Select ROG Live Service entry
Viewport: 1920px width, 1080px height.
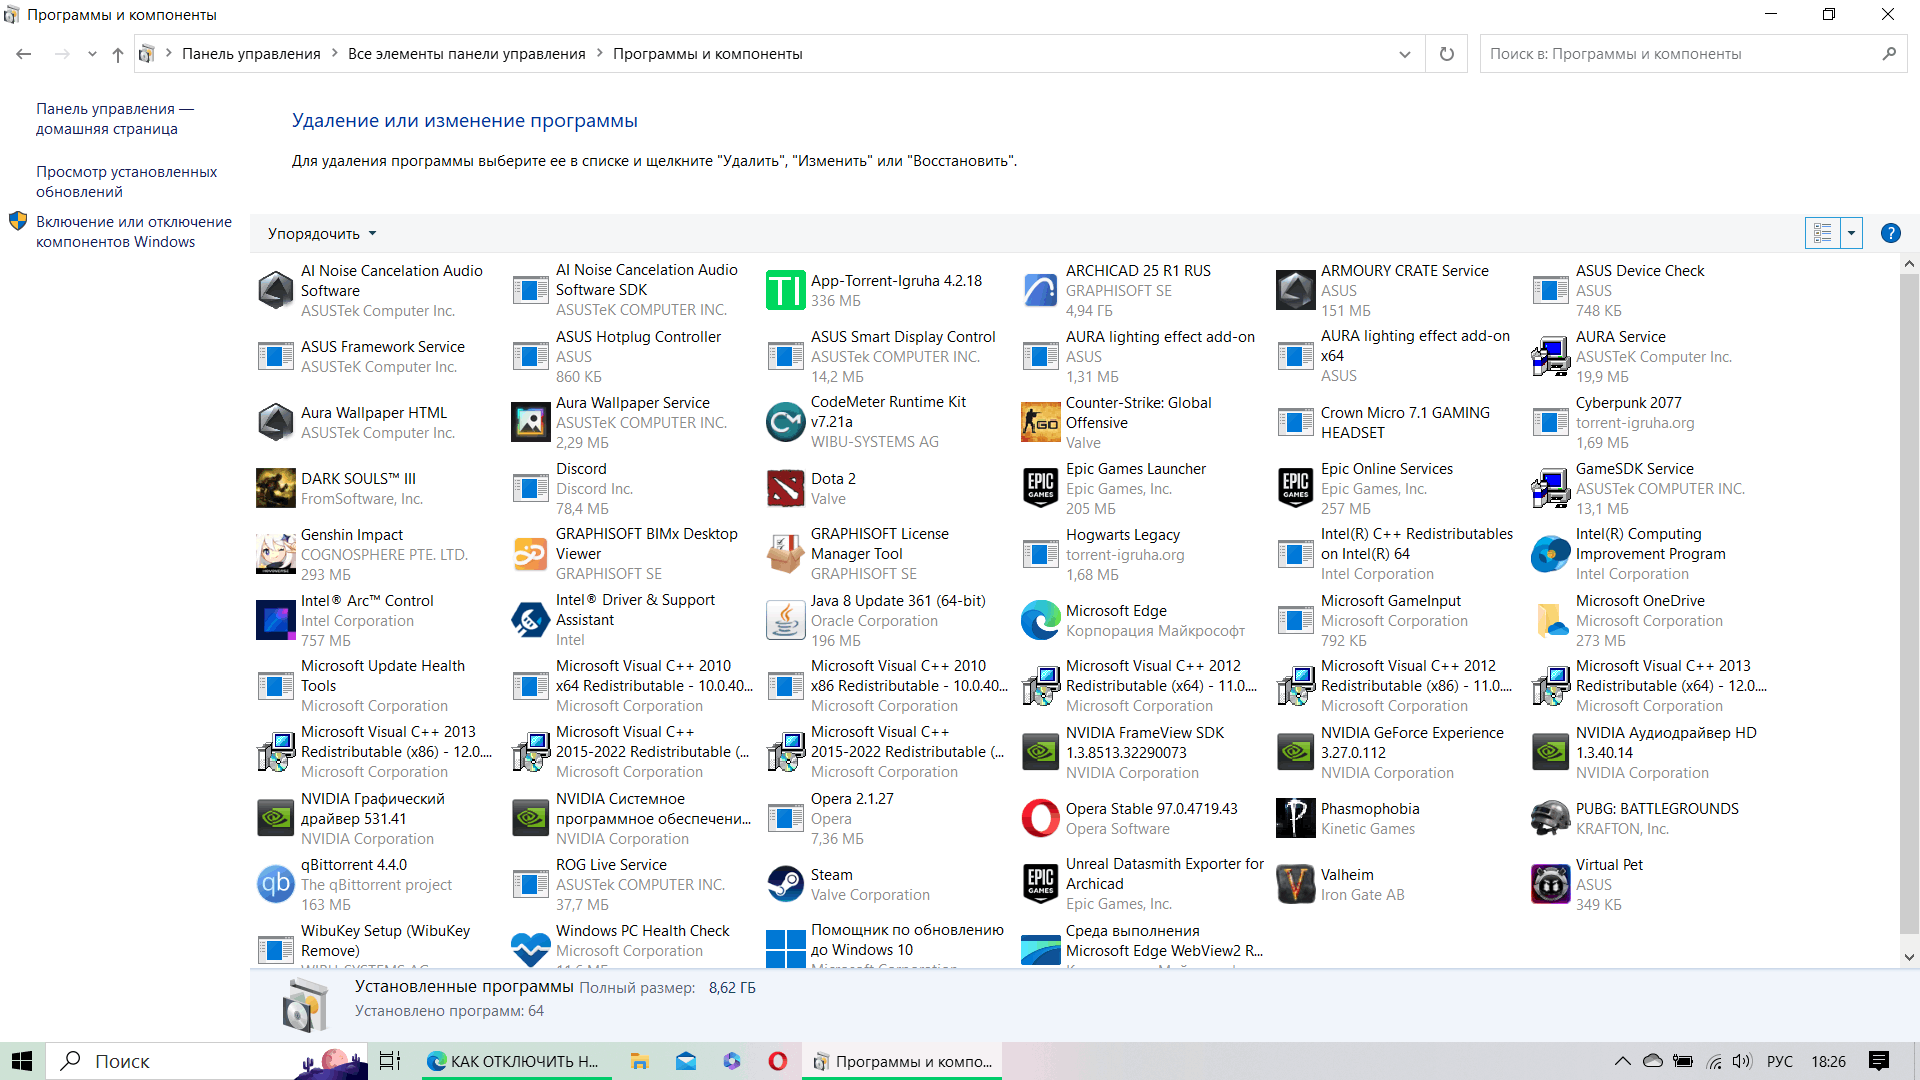pyautogui.click(x=630, y=885)
